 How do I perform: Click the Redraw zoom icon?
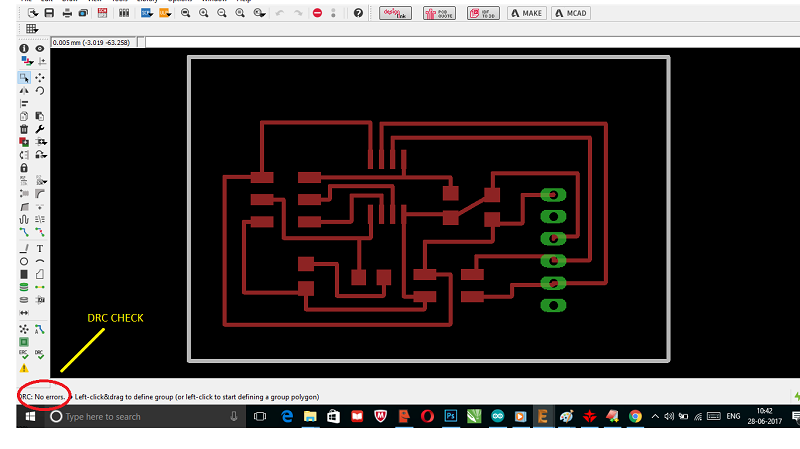point(240,13)
